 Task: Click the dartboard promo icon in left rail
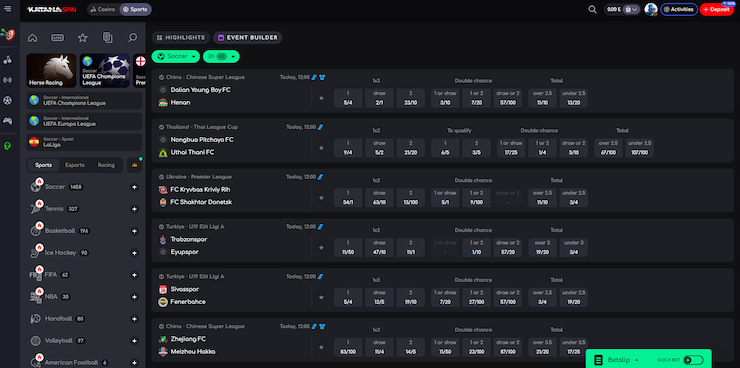(8, 34)
